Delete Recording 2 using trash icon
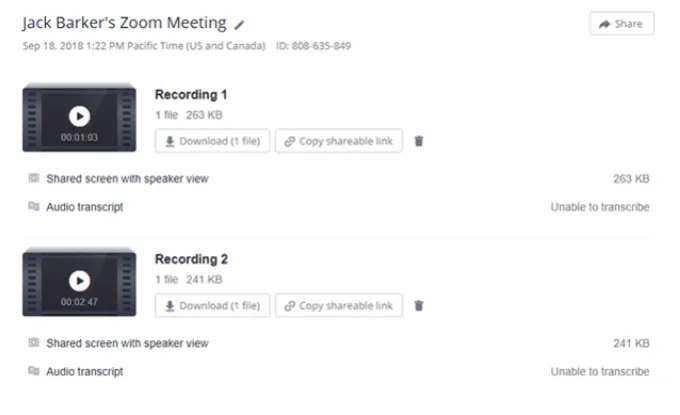The image size is (680, 415). 419,305
